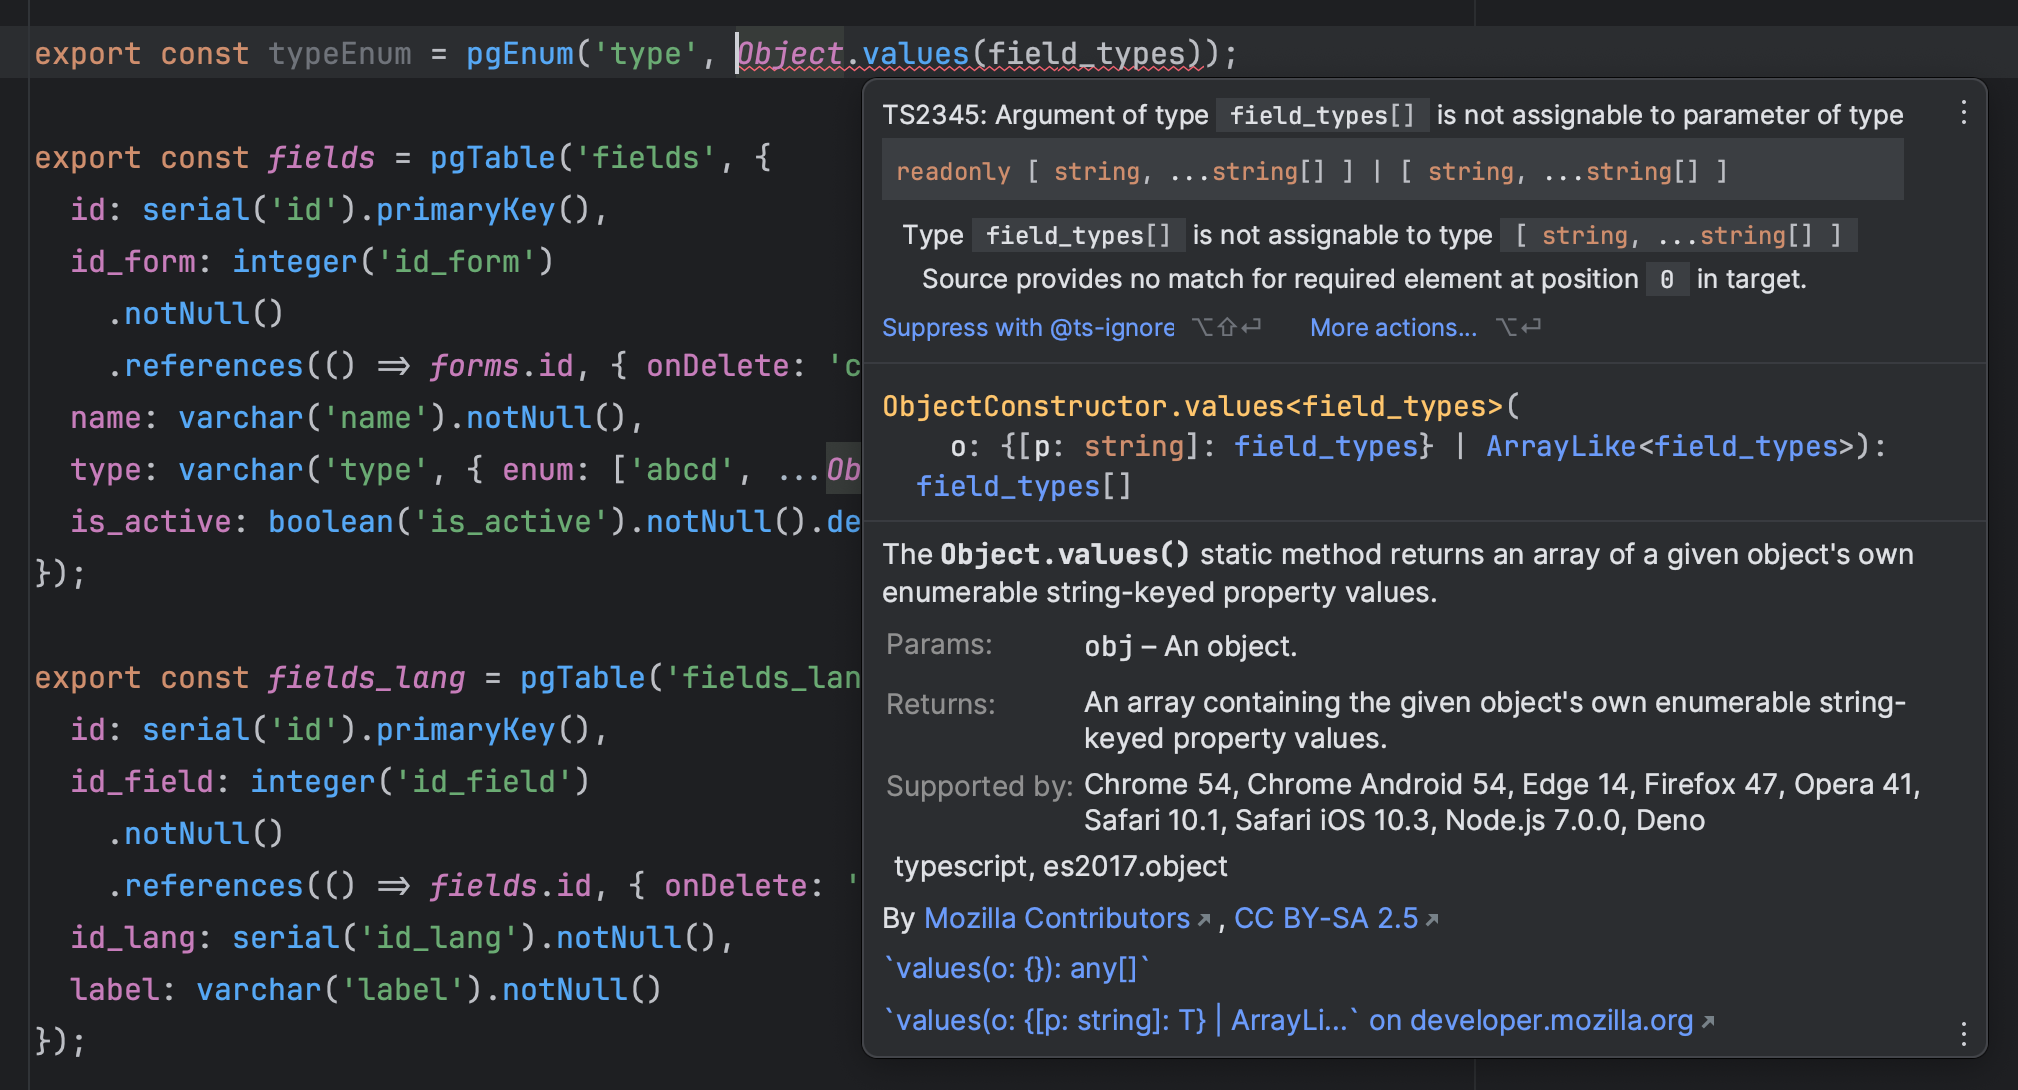Click the pgEnum function call
The width and height of the screenshot is (2018, 1090).
(x=518, y=53)
